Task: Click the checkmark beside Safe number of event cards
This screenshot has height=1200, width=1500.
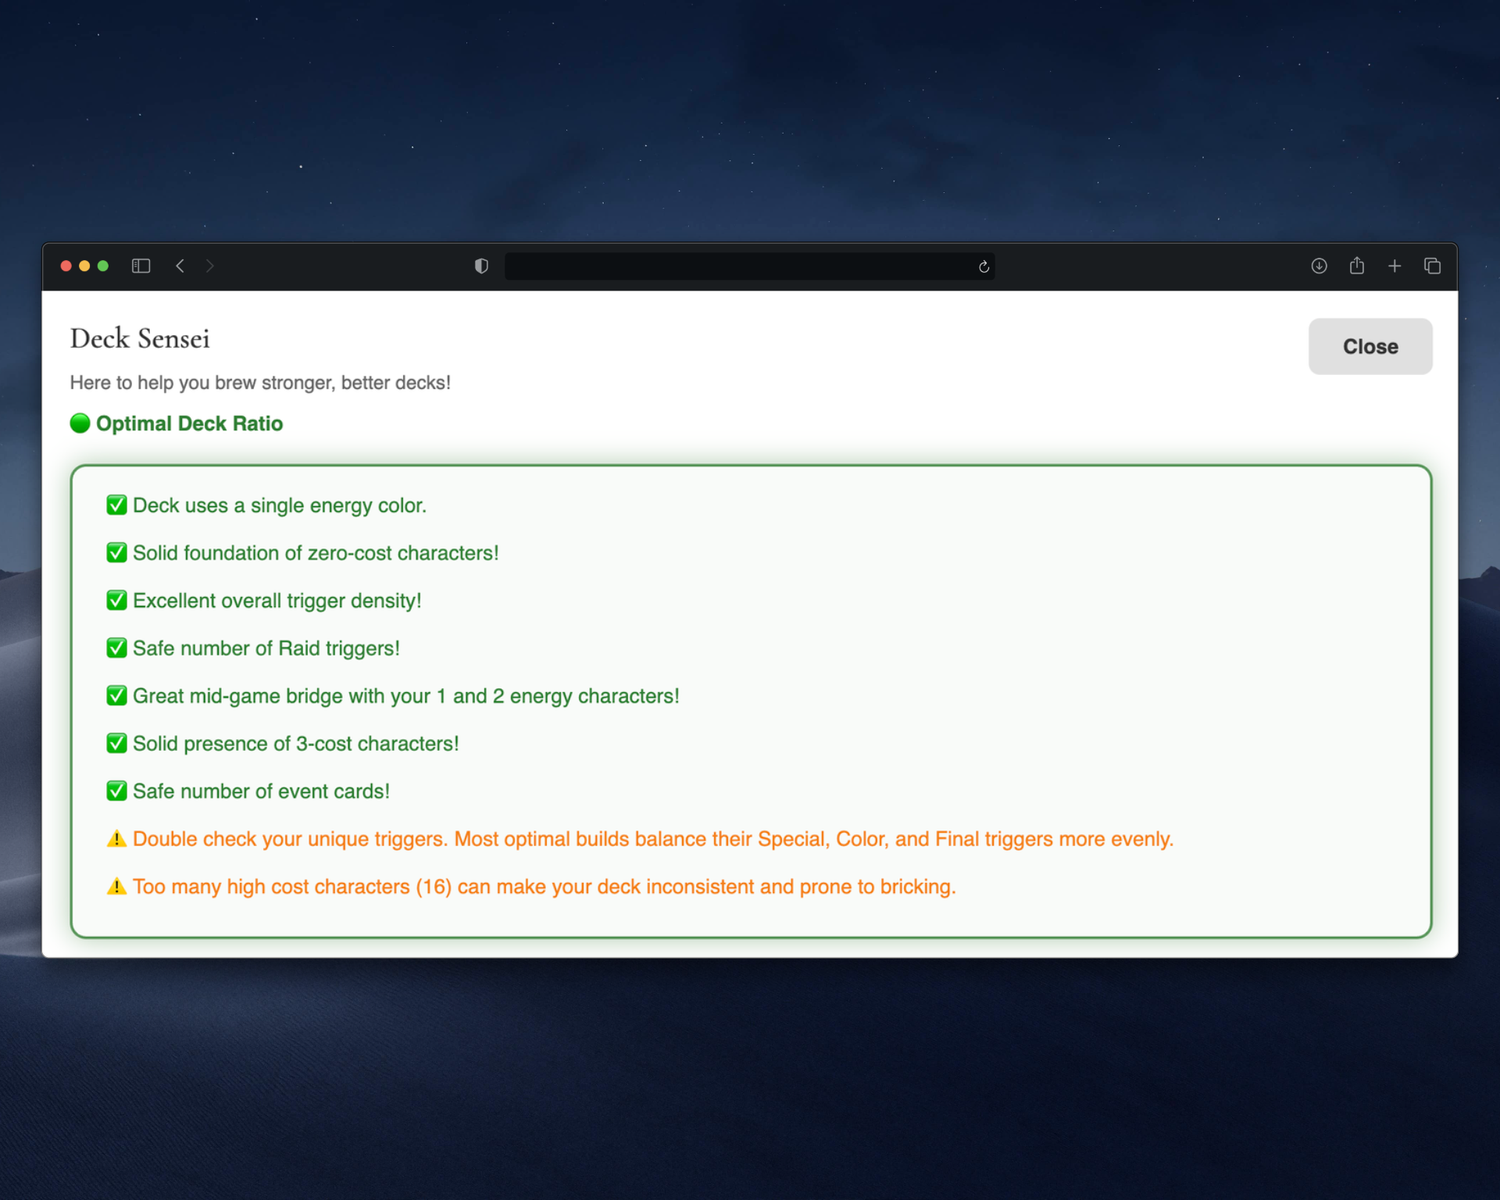Action: point(116,790)
